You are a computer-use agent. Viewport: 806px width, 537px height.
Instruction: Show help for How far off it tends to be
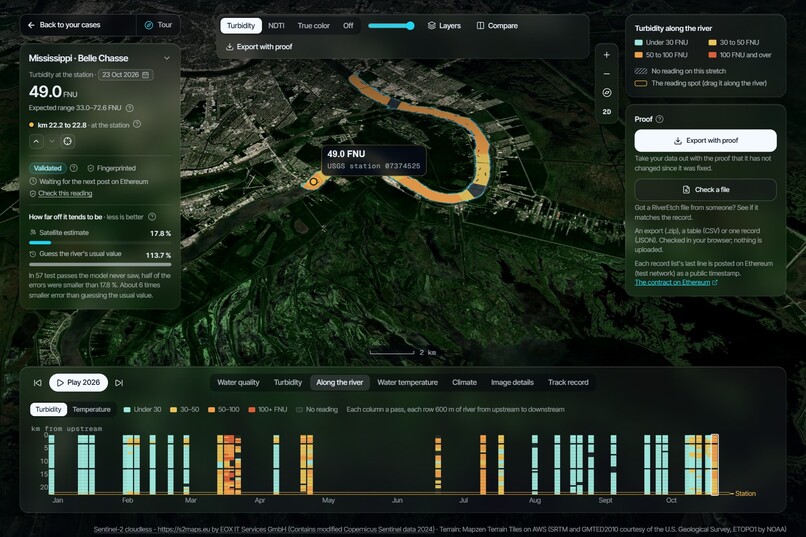click(x=152, y=217)
